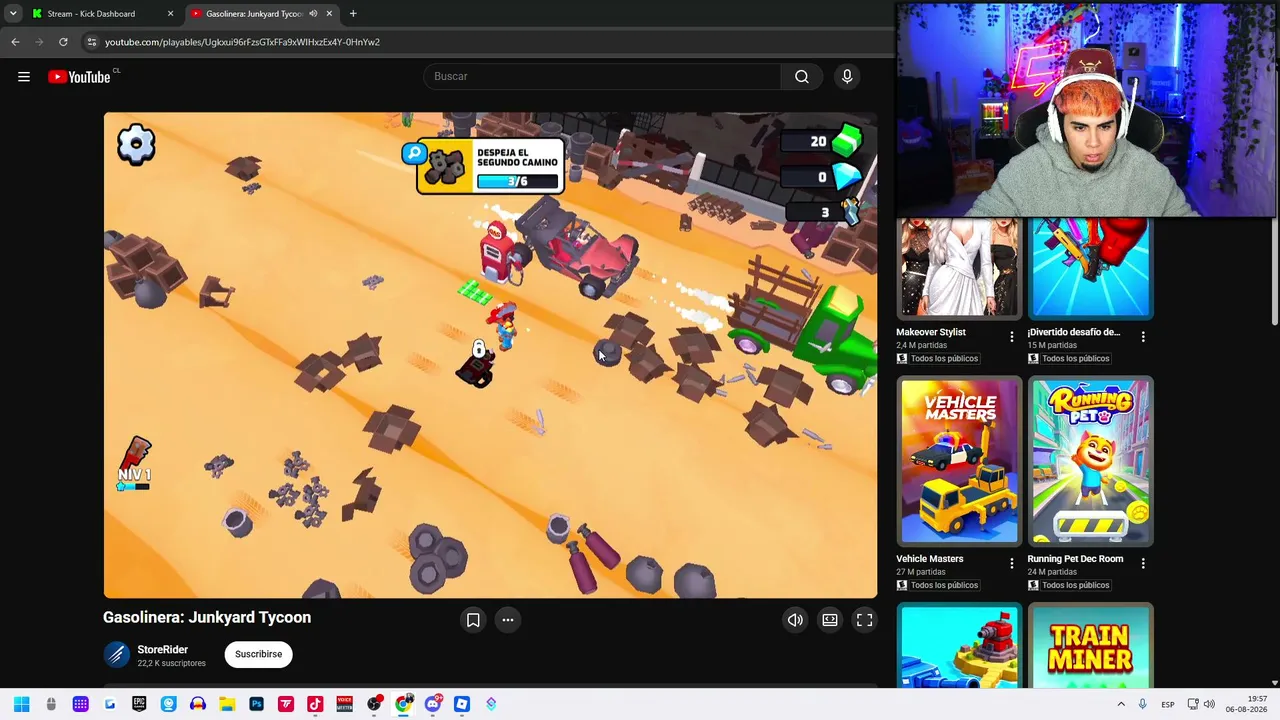Open options for the Makeover Stylist card
This screenshot has height=720, width=1280.
[x=1012, y=337]
